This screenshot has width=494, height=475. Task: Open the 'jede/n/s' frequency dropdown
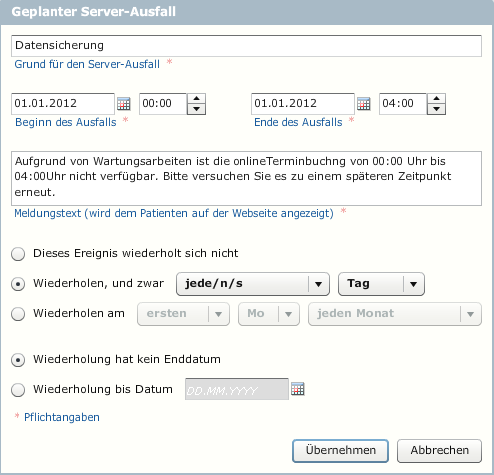pos(253,284)
